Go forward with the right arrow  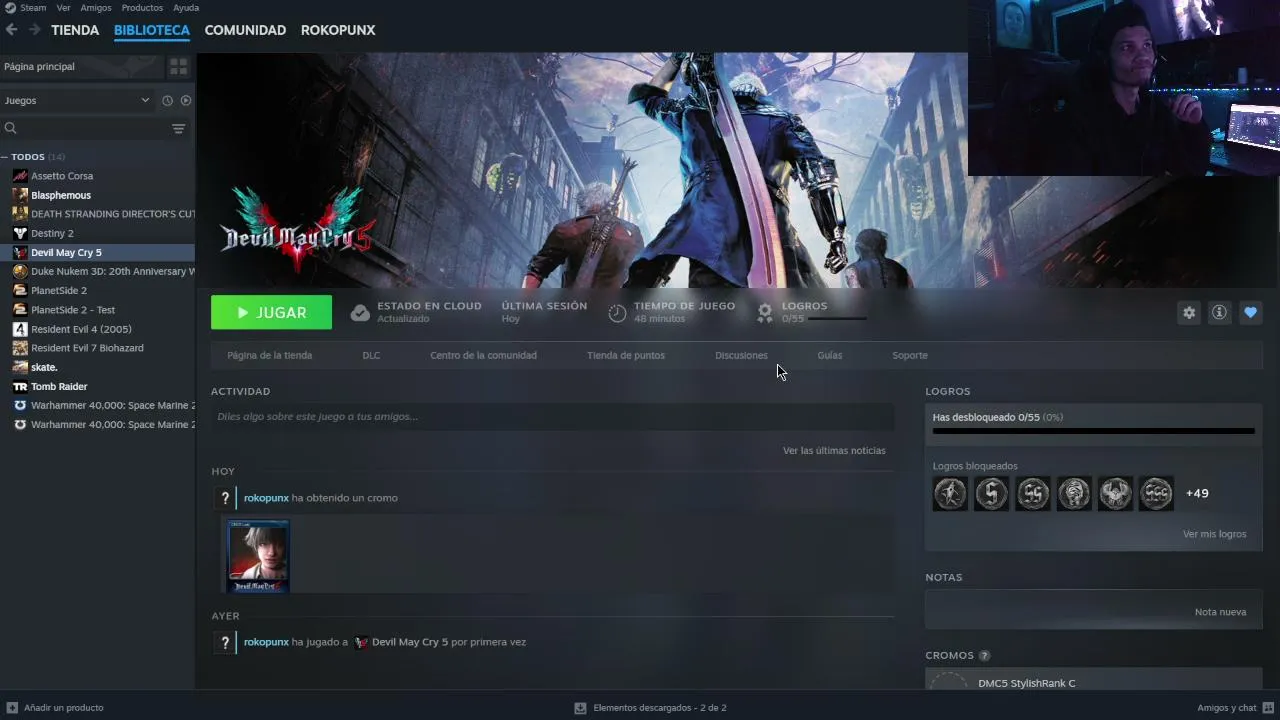(x=34, y=30)
